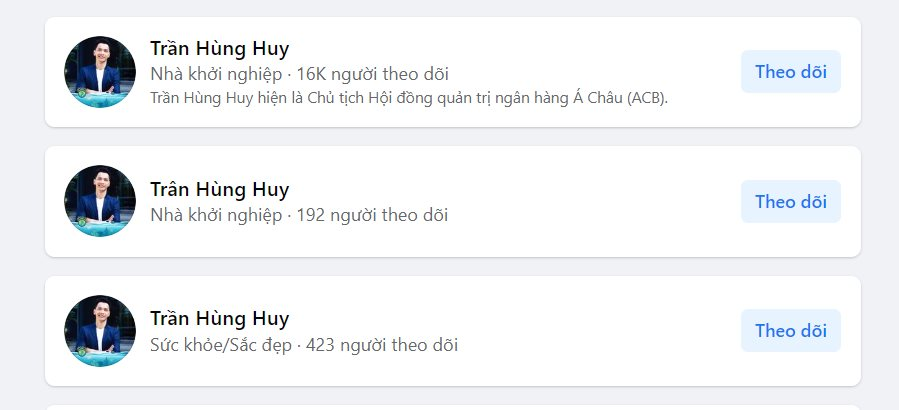899x410 pixels.
Task: Follow the Sức khỏe/Sắc đẹp Trần Hùng Huy page
Action: [x=791, y=331]
